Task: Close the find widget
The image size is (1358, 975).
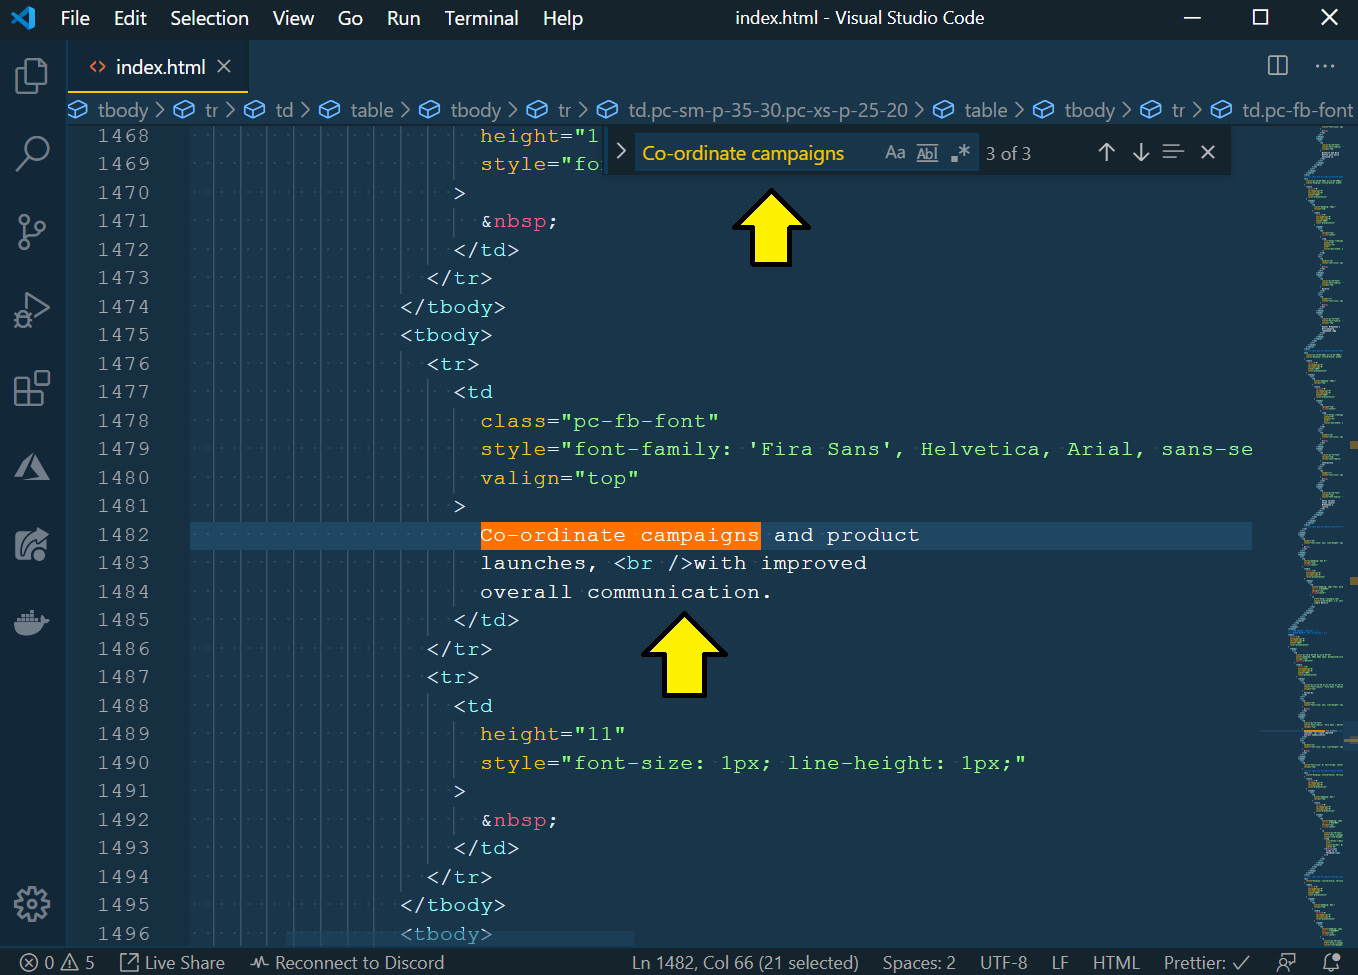Action: click(x=1208, y=152)
